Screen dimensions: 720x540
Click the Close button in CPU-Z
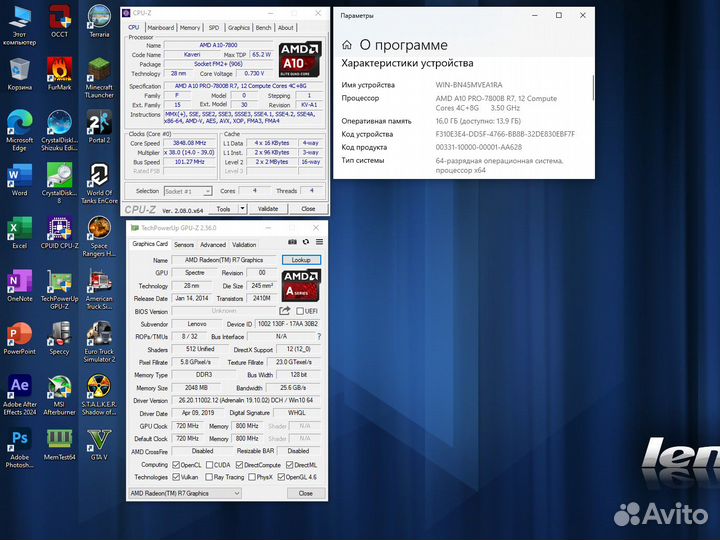(308, 209)
